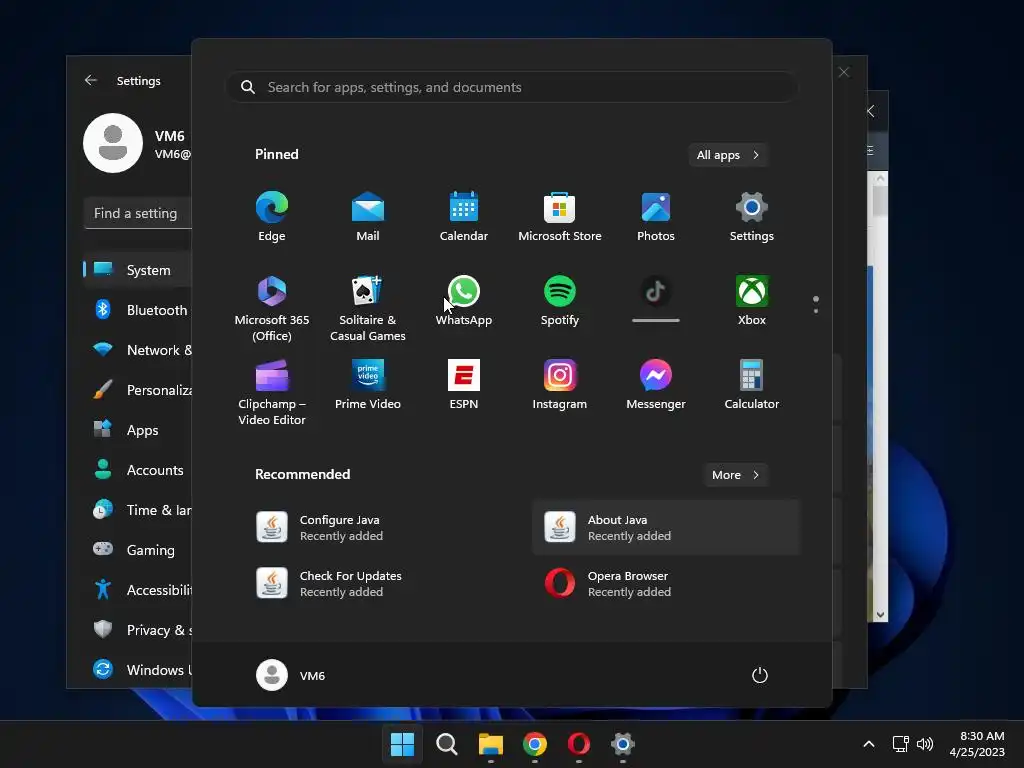Open Windows Update in Settings sidebar
This screenshot has height=768, width=1024.
pyautogui.click(x=137, y=669)
